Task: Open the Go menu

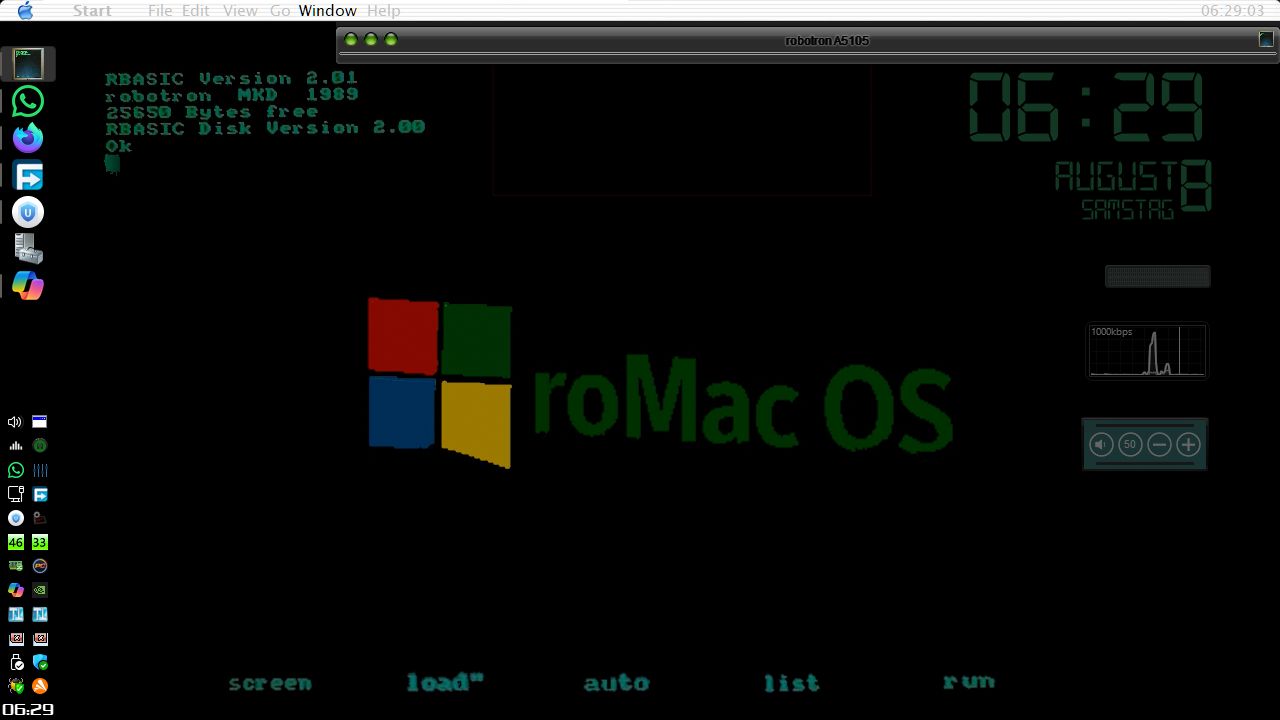Action: [280, 11]
